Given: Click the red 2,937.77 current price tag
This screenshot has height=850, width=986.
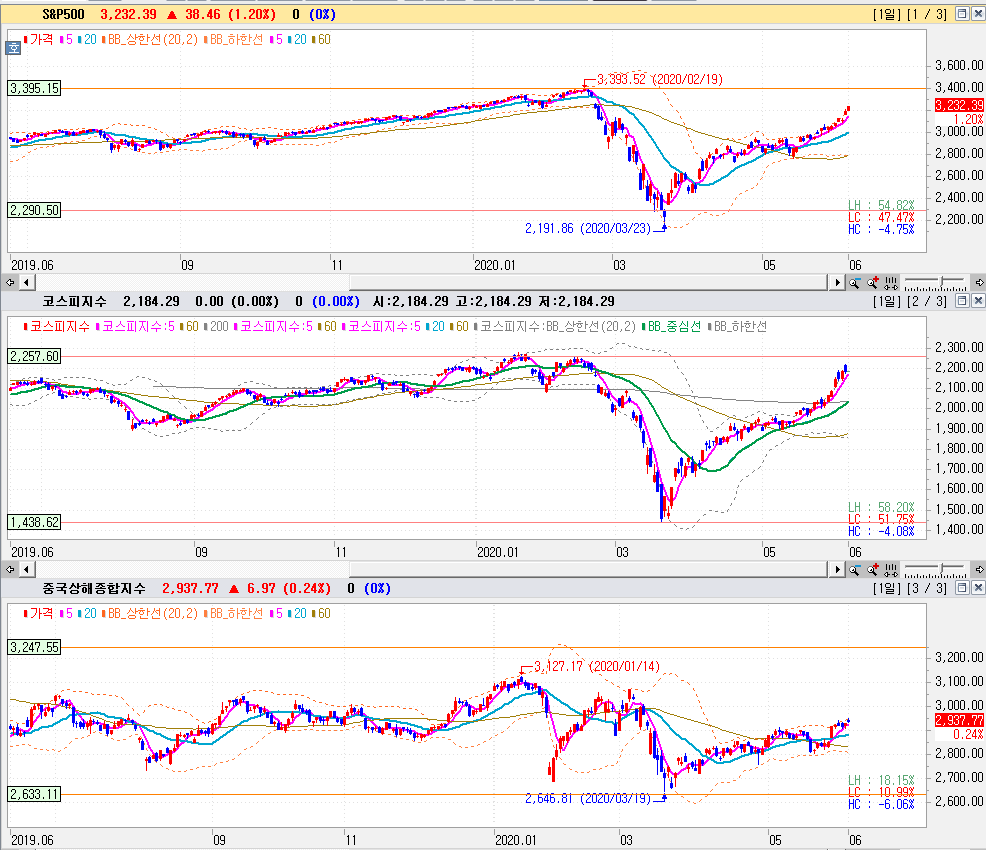Looking at the screenshot, I should (x=959, y=720).
